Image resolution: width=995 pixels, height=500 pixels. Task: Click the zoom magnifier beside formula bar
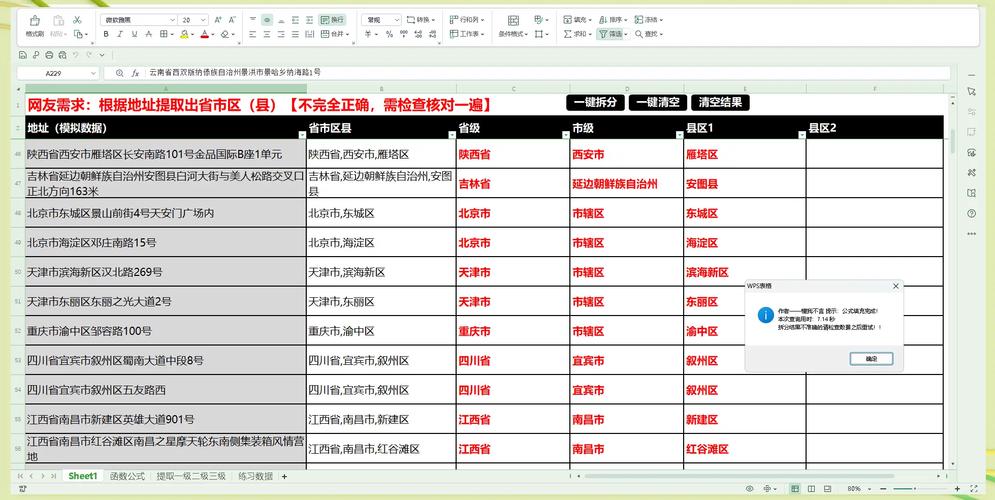[x=119, y=74]
